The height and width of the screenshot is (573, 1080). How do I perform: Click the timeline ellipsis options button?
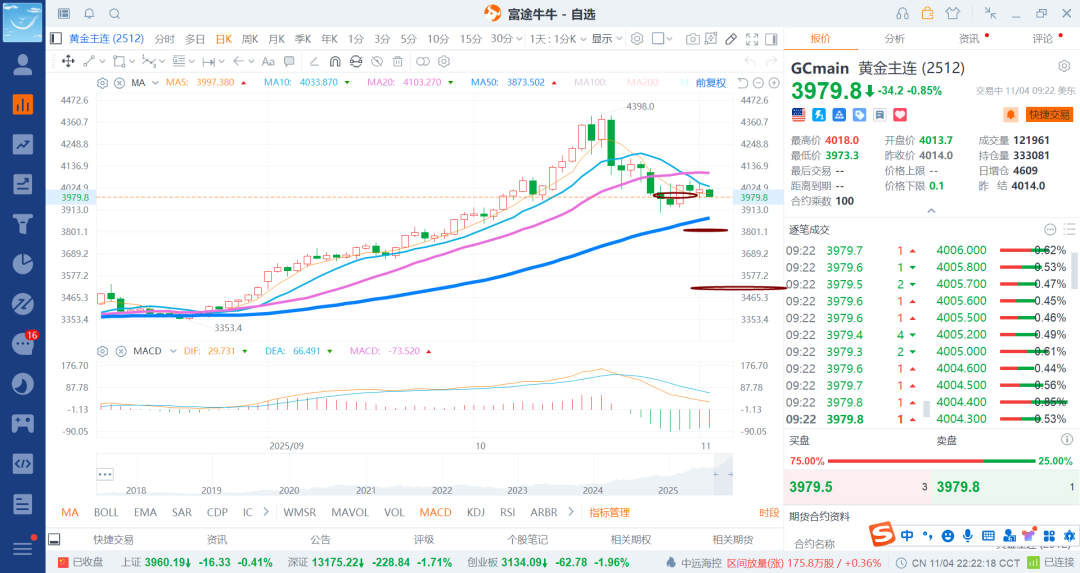pyautogui.click(x=105, y=475)
